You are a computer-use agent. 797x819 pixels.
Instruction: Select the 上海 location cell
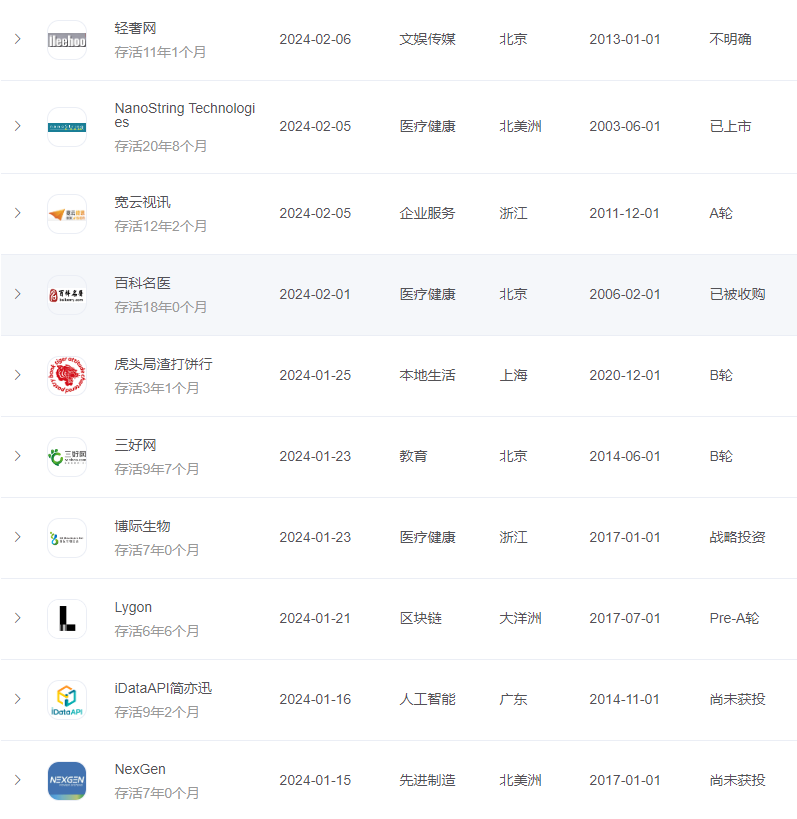tap(513, 375)
